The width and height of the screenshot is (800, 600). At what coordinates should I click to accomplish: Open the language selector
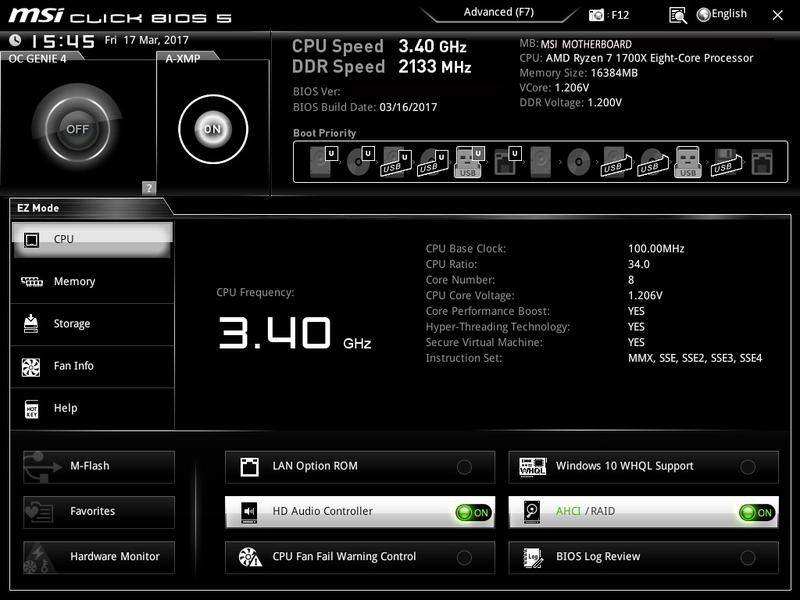721,14
